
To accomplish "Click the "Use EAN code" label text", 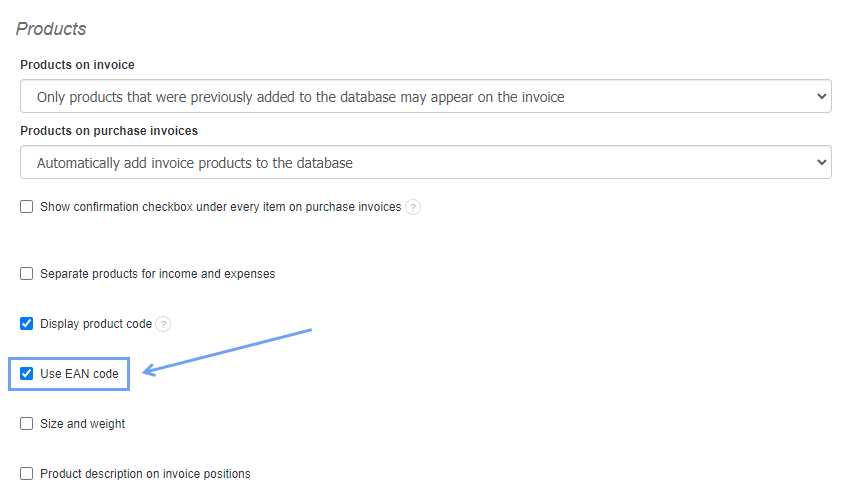I will [x=79, y=374].
